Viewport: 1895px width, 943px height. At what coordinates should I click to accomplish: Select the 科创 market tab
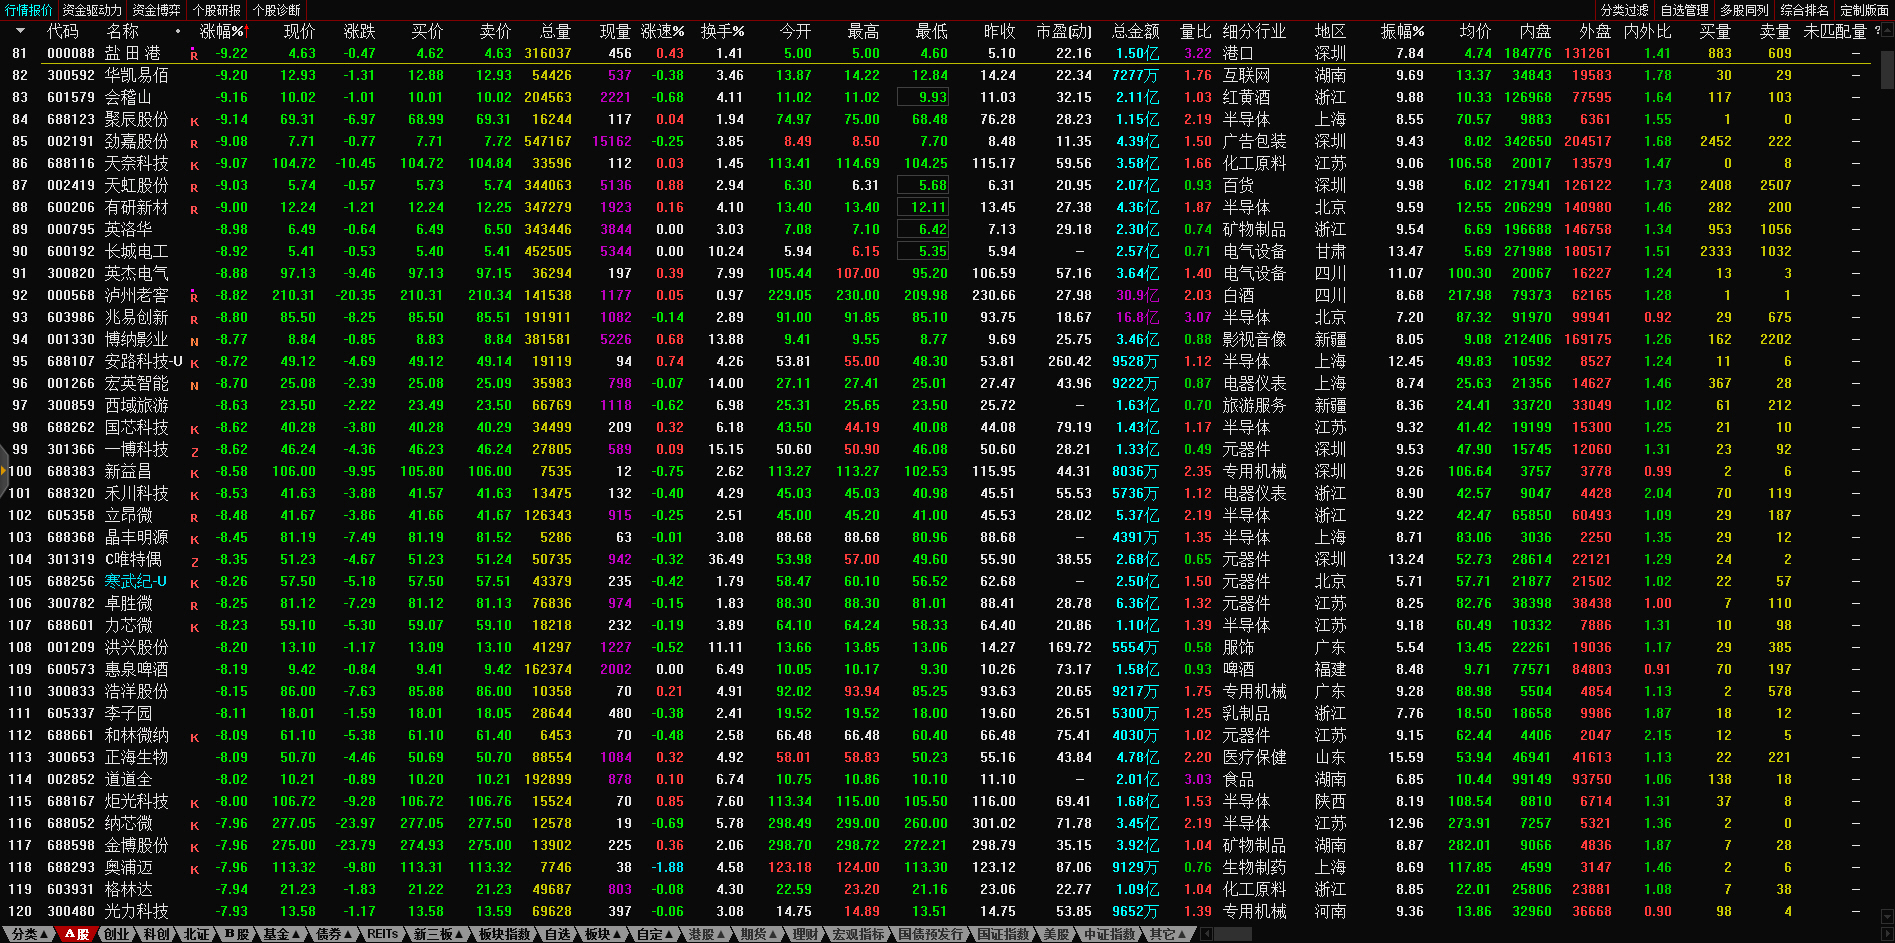point(157,934)
